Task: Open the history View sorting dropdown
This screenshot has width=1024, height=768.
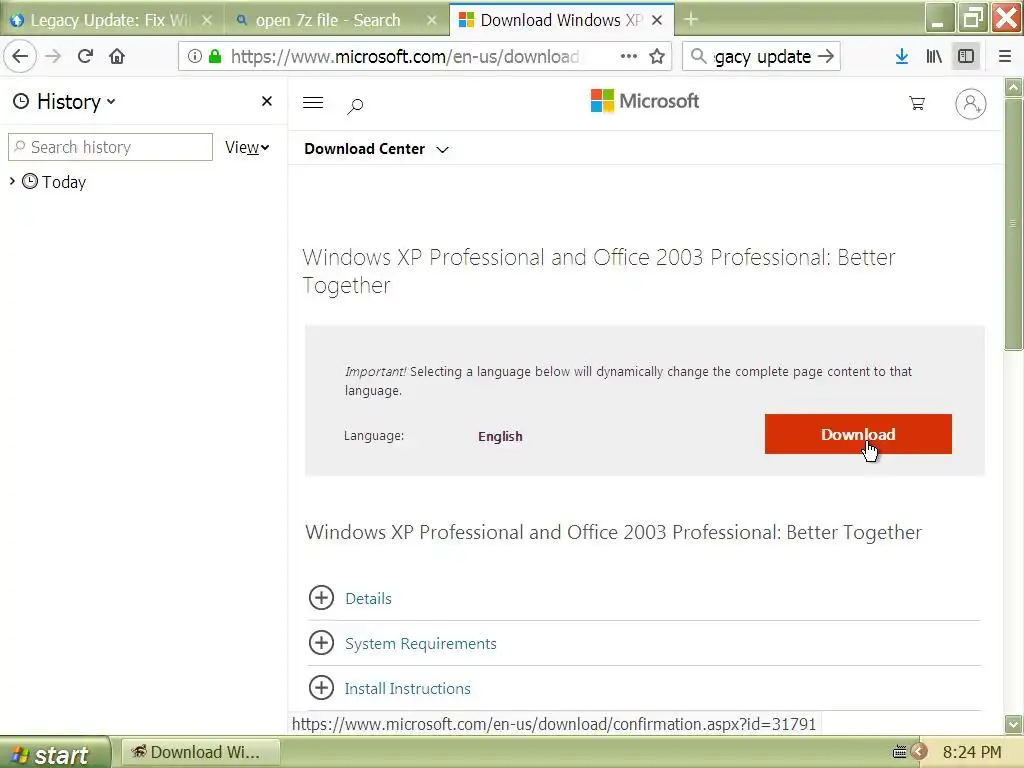Action: pos(247,148)
